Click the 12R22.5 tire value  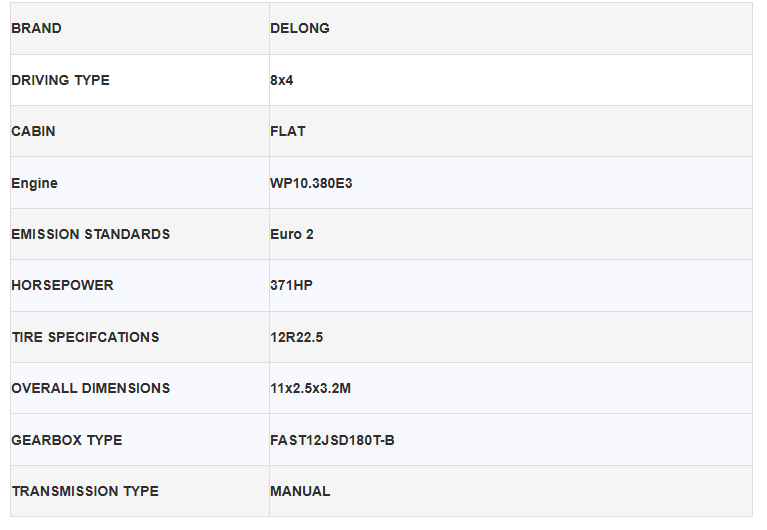297,337
